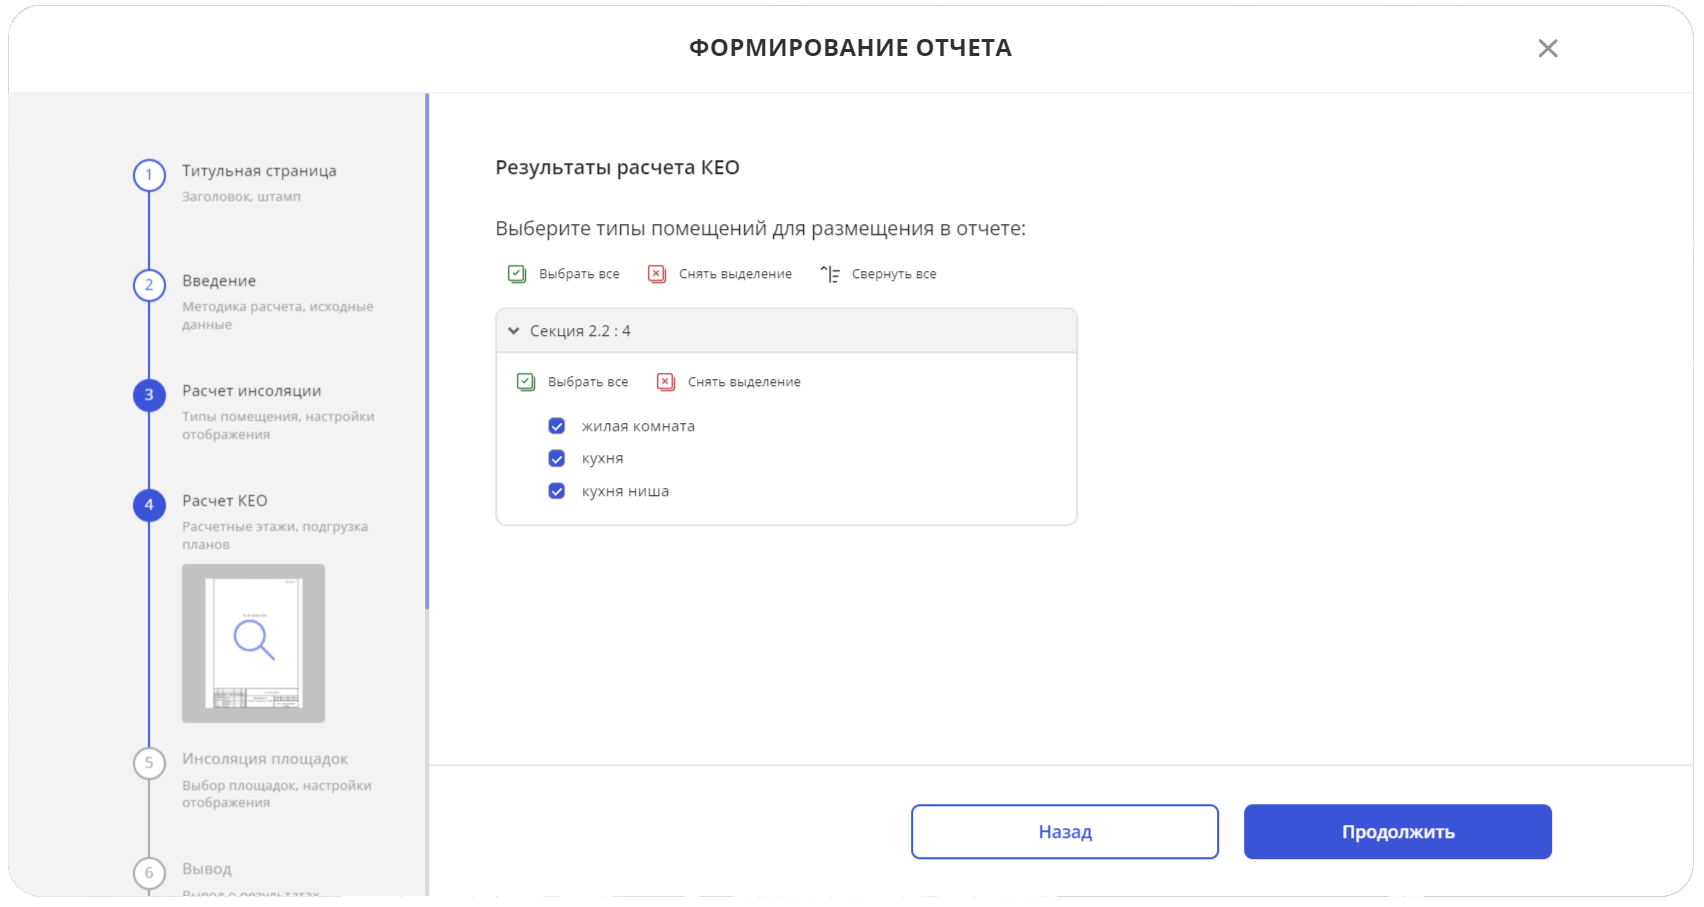Go to step 2 circle Введение
Image resolution: width=1704 pixels, height=907 pixels.
[149, 285]
